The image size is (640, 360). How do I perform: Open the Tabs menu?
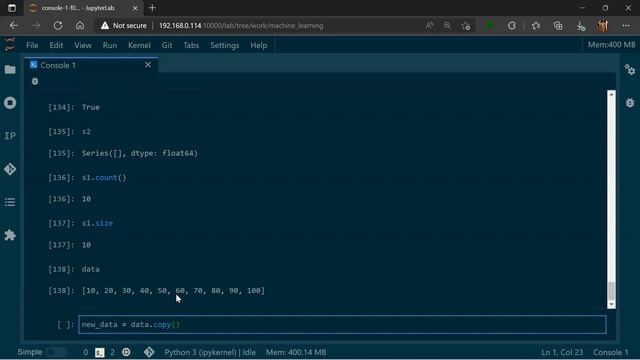click(x=191, y=45)
